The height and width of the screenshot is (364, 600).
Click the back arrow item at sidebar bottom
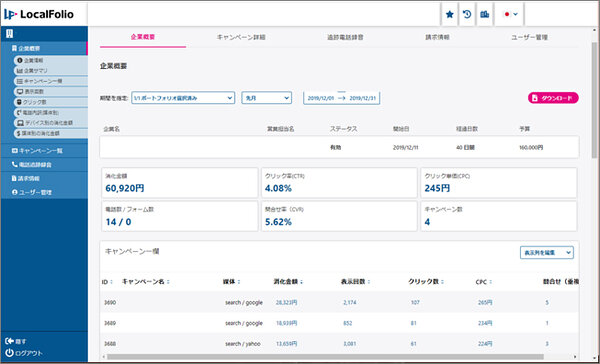pyautogui.click(x=16, y=341)
